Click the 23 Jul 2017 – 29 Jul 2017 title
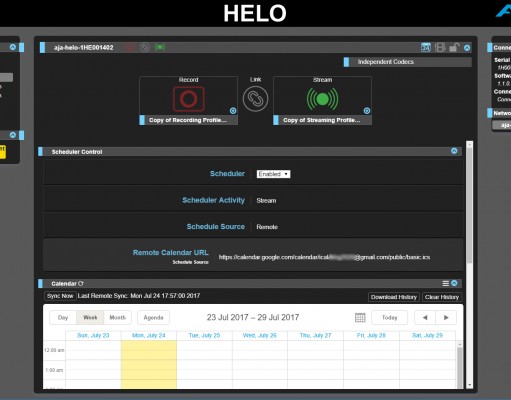This screenshot has height=400, width=511. (x=253, y=317)
